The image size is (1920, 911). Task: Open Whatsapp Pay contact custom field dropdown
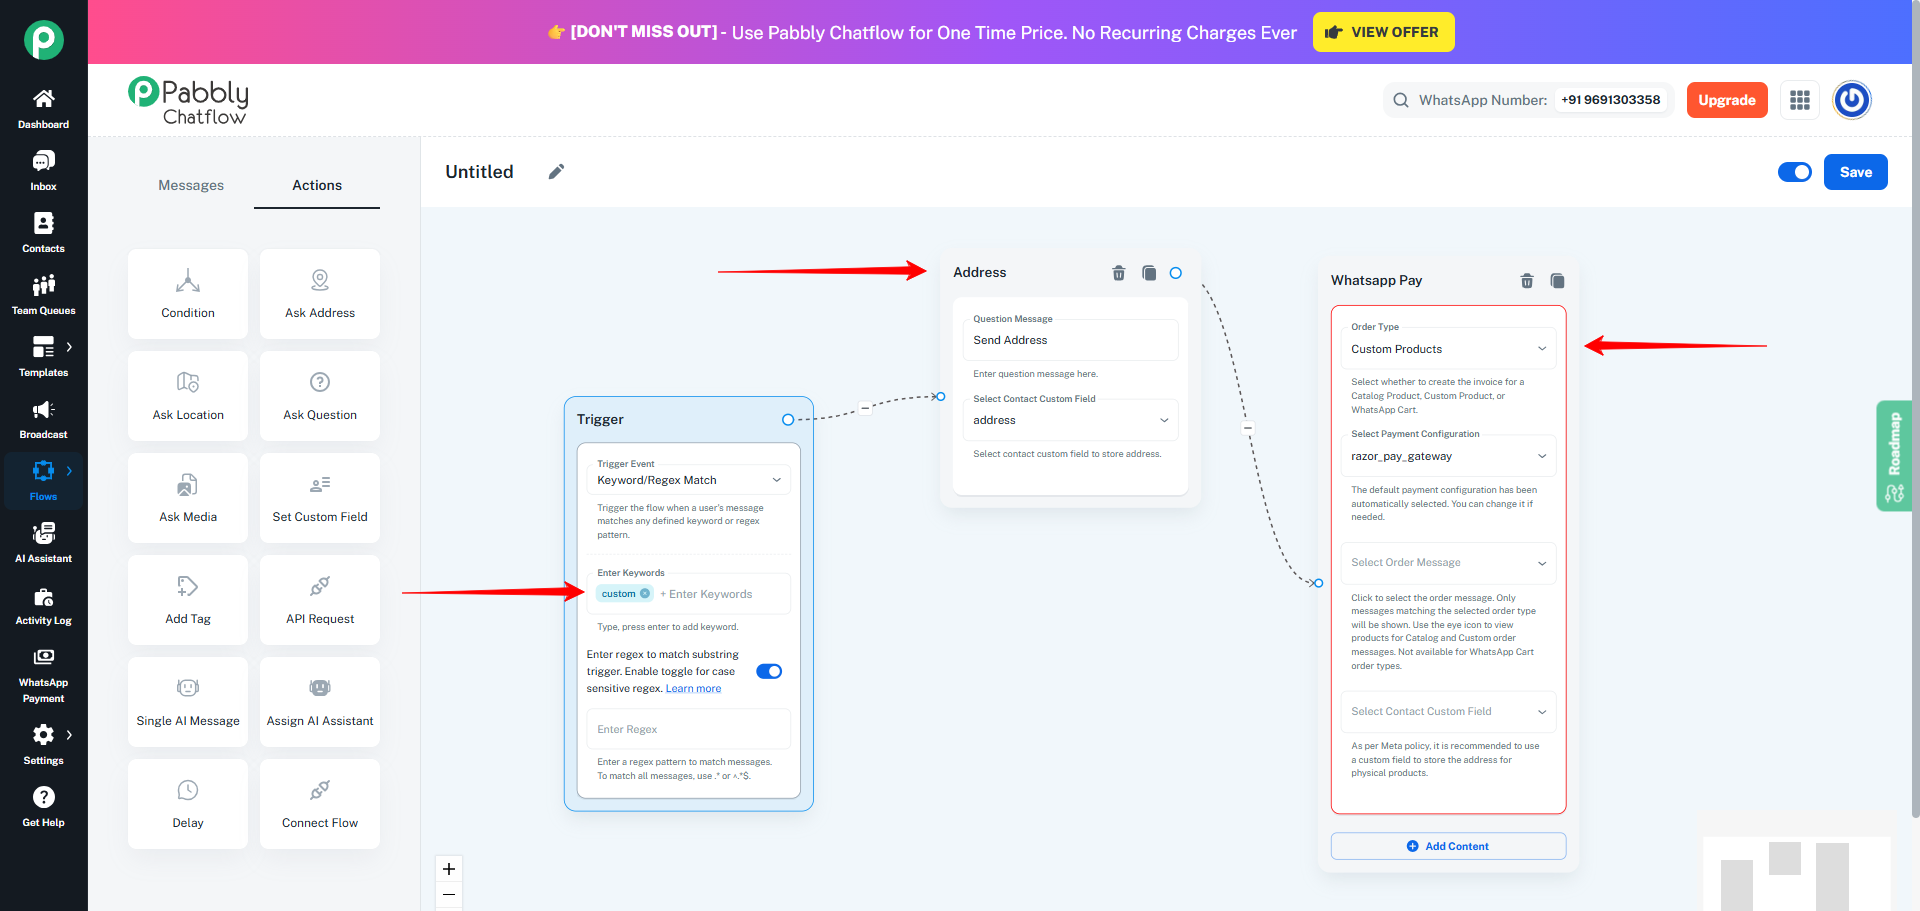1448,712
